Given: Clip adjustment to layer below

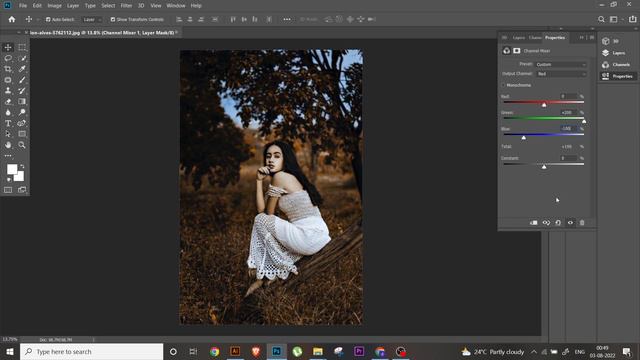Looking at the screenshot, I should pyautogui.click(x=533, y=222).
